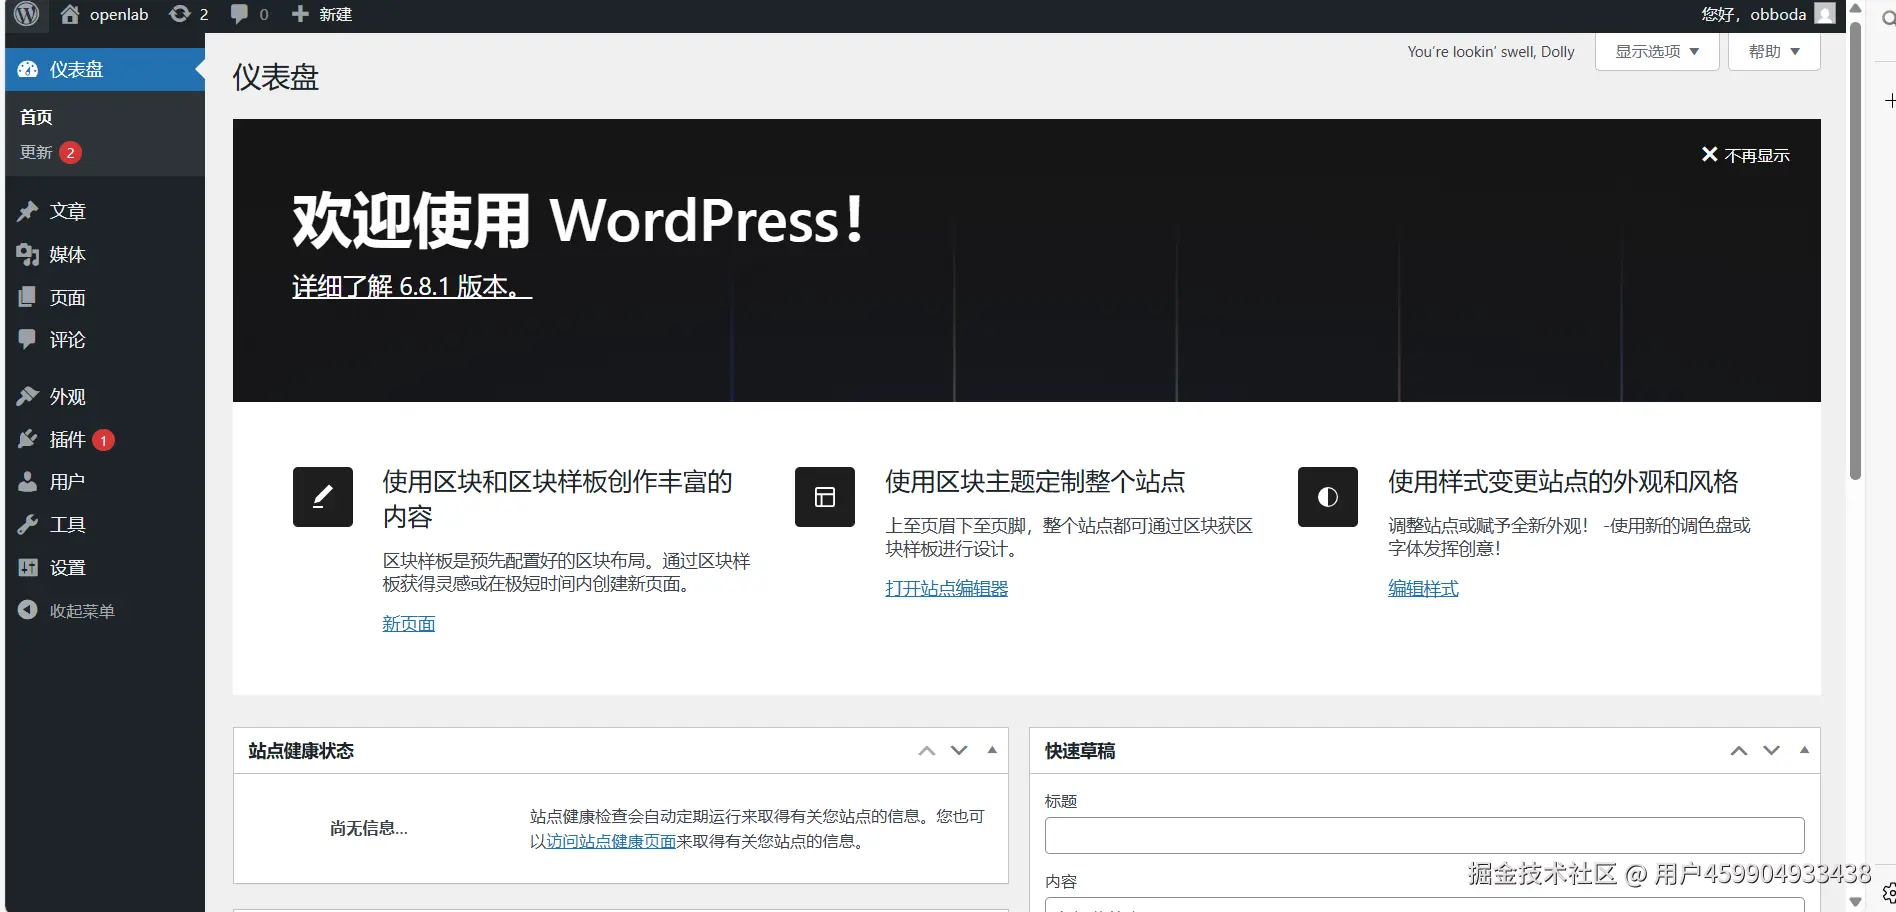The image size is (1896, 912).
Task: Move 站点健康状态 box up
Action: coord(927,751)
